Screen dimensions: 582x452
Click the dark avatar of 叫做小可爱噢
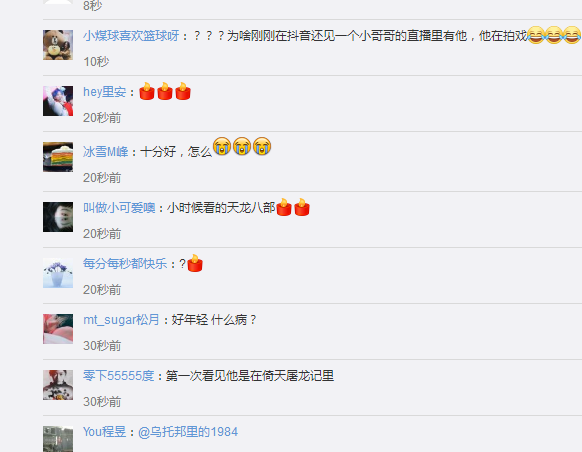click(58, 217)
